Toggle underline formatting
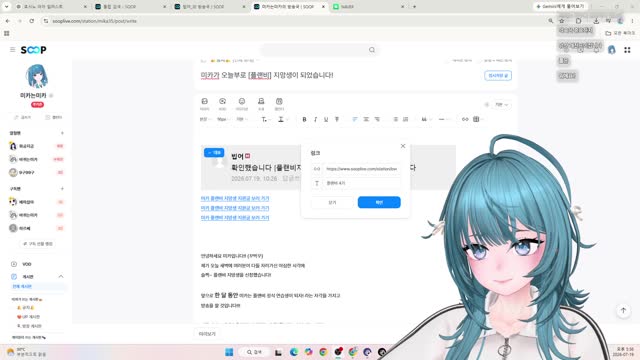 (x=326, y=119)
